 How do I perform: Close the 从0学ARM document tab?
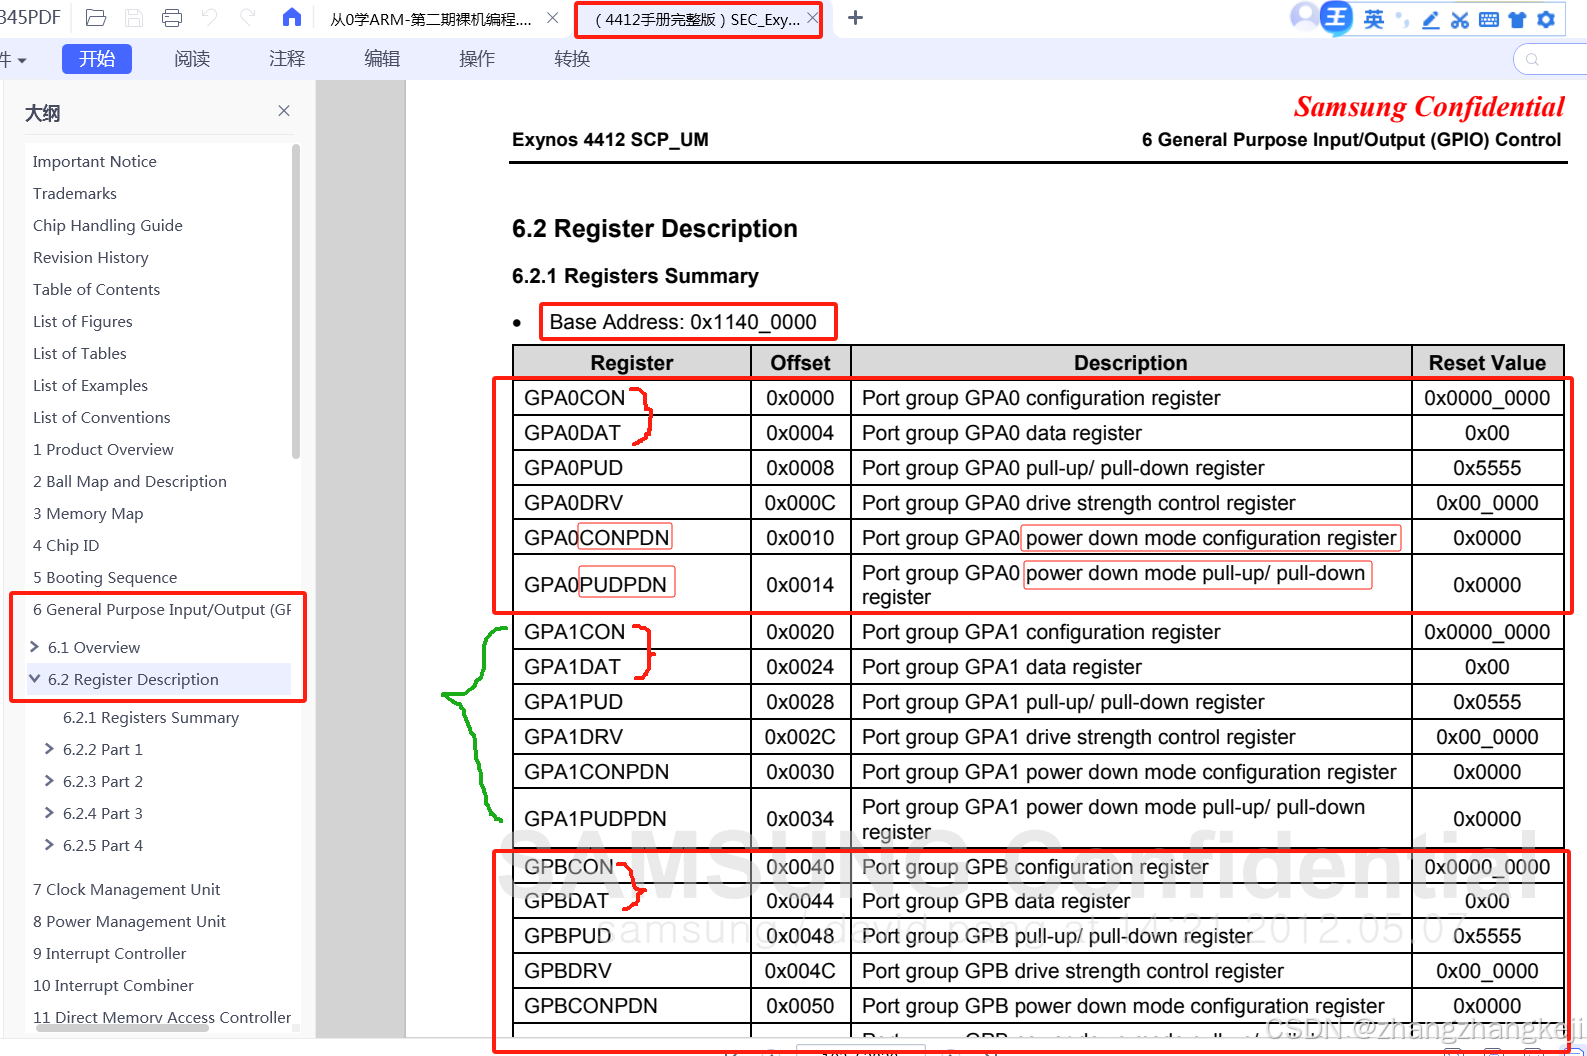click(553, 18)
